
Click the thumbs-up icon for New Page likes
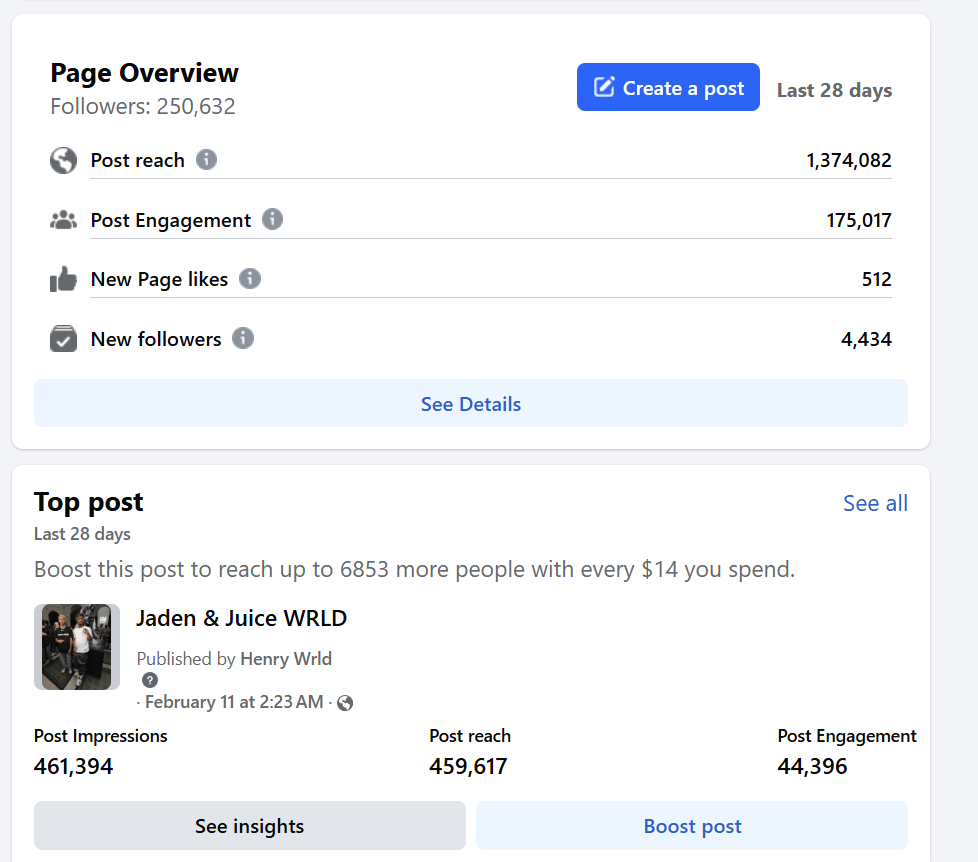[63, 280]
